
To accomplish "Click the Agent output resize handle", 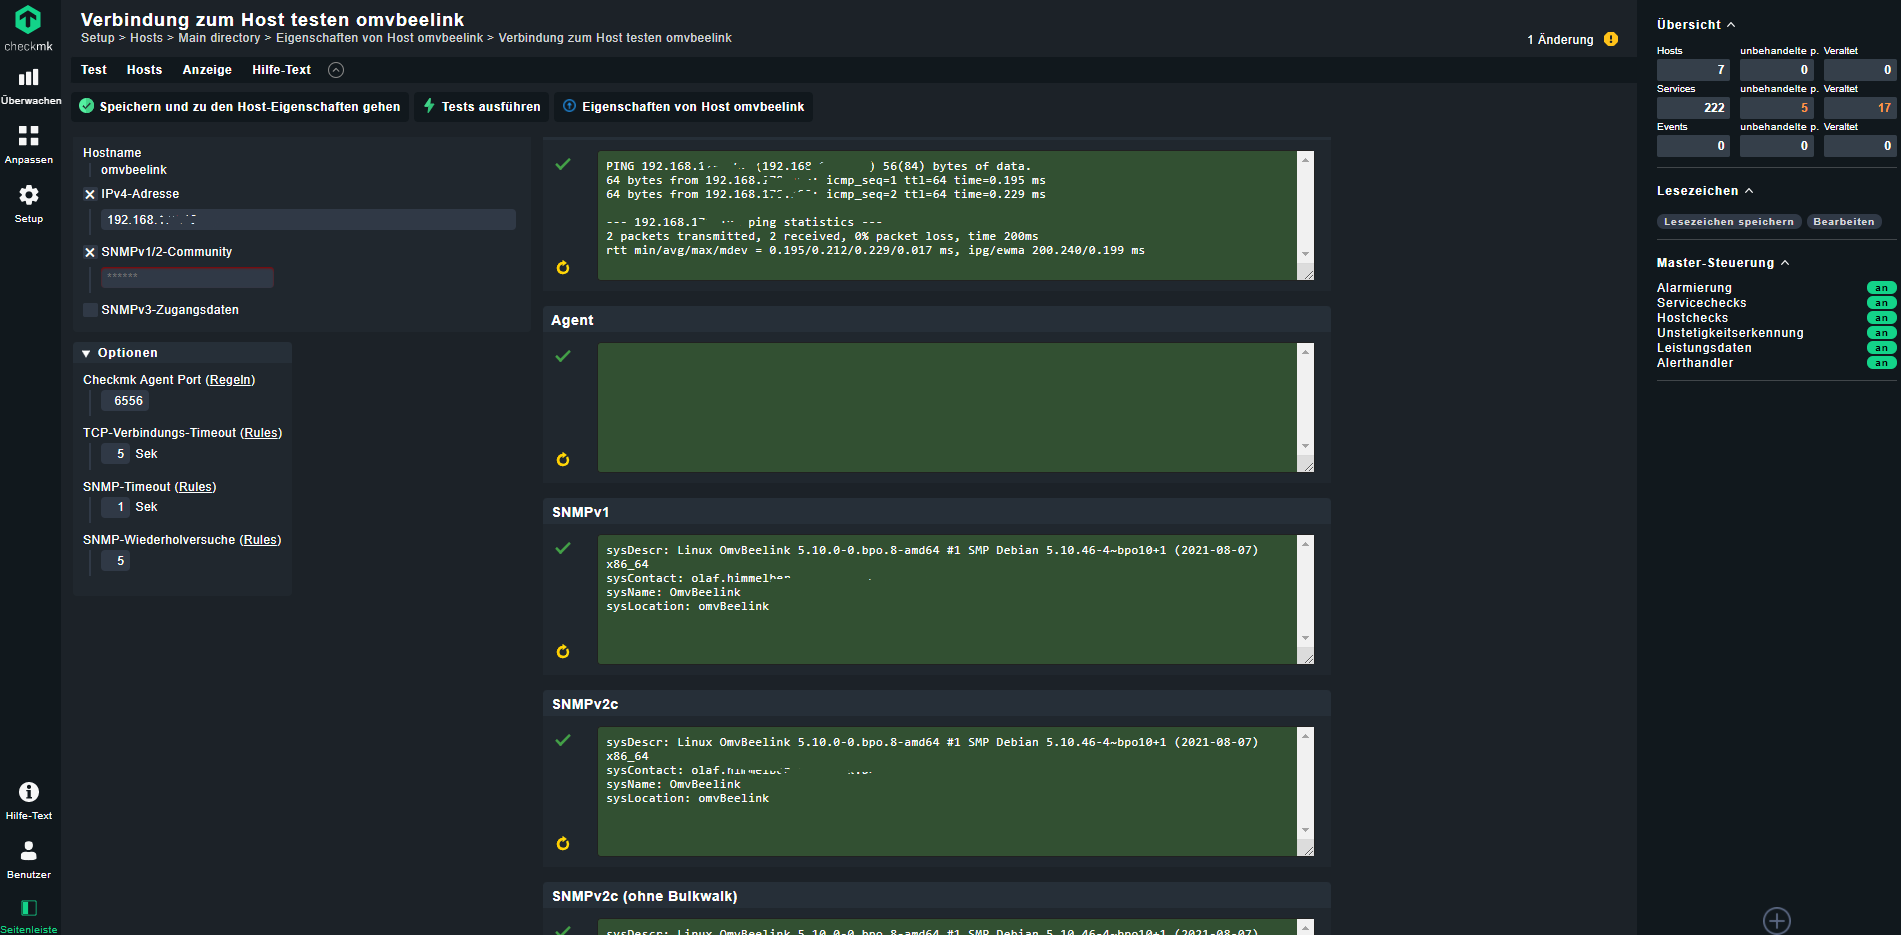I will click(x=1306, y=465).
